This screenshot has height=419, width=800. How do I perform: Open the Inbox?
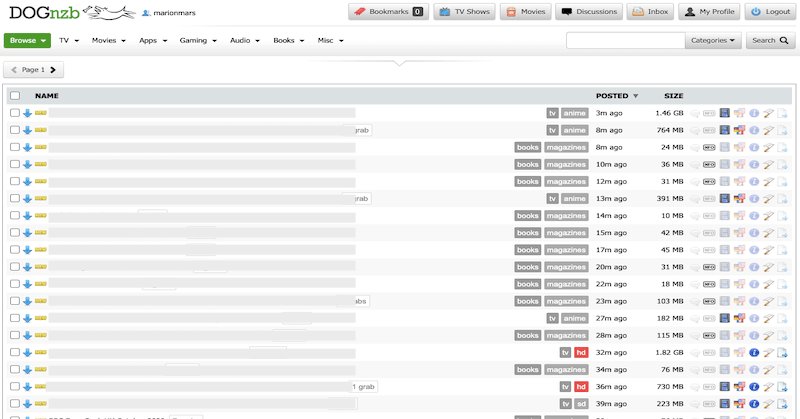pos(651,12)
